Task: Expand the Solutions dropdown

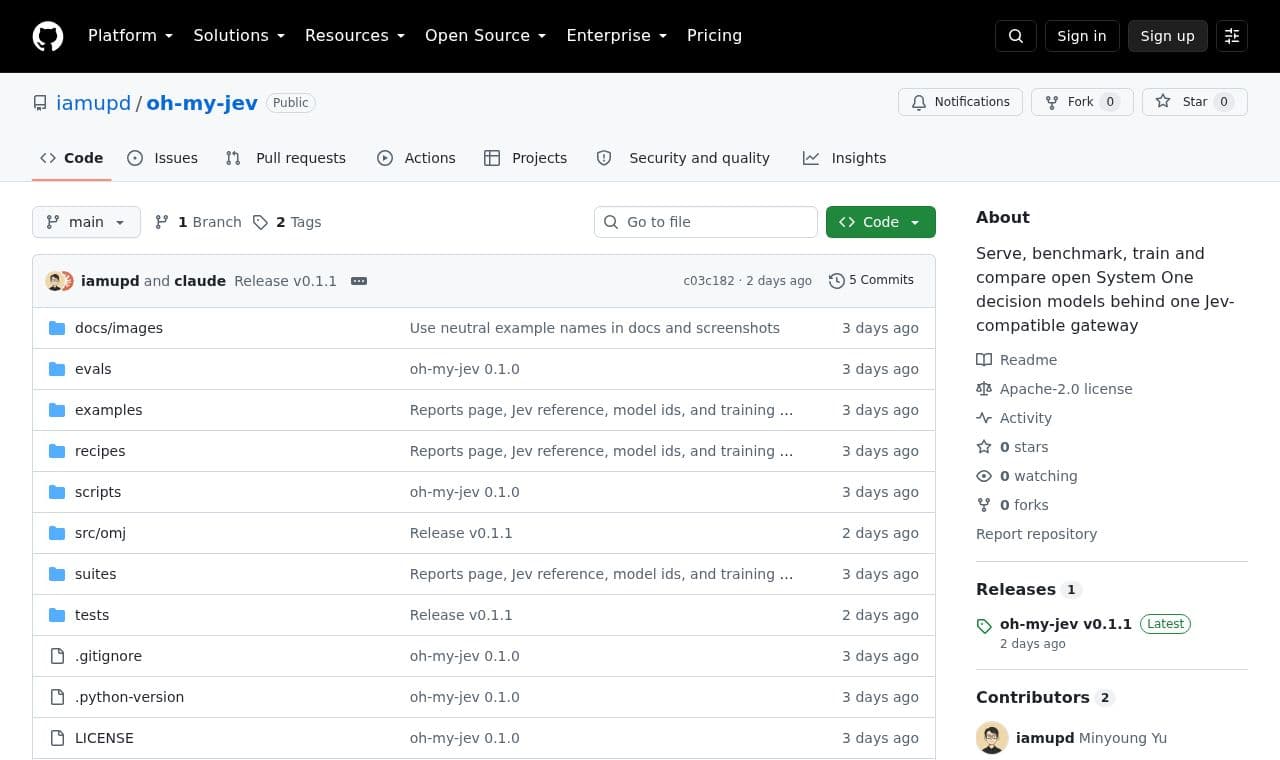Action: pos(239,36)
